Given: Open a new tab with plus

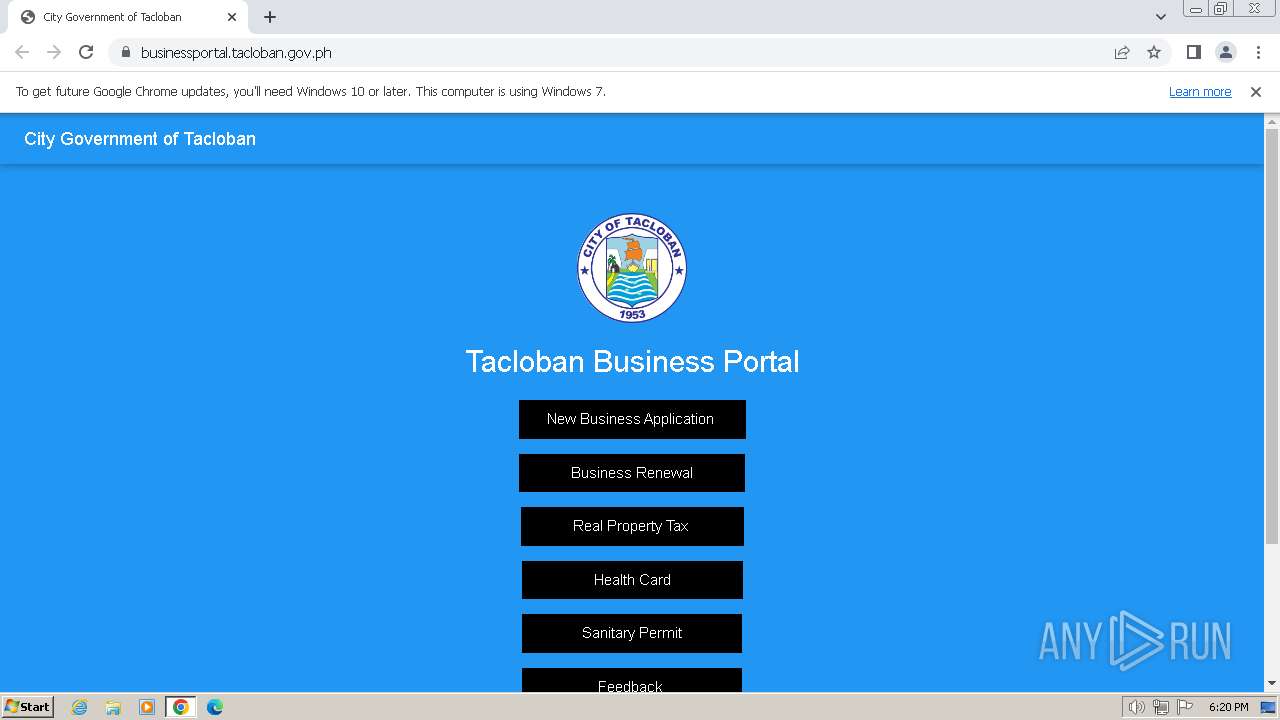Looking at the screenshot, I should [270, 17].
